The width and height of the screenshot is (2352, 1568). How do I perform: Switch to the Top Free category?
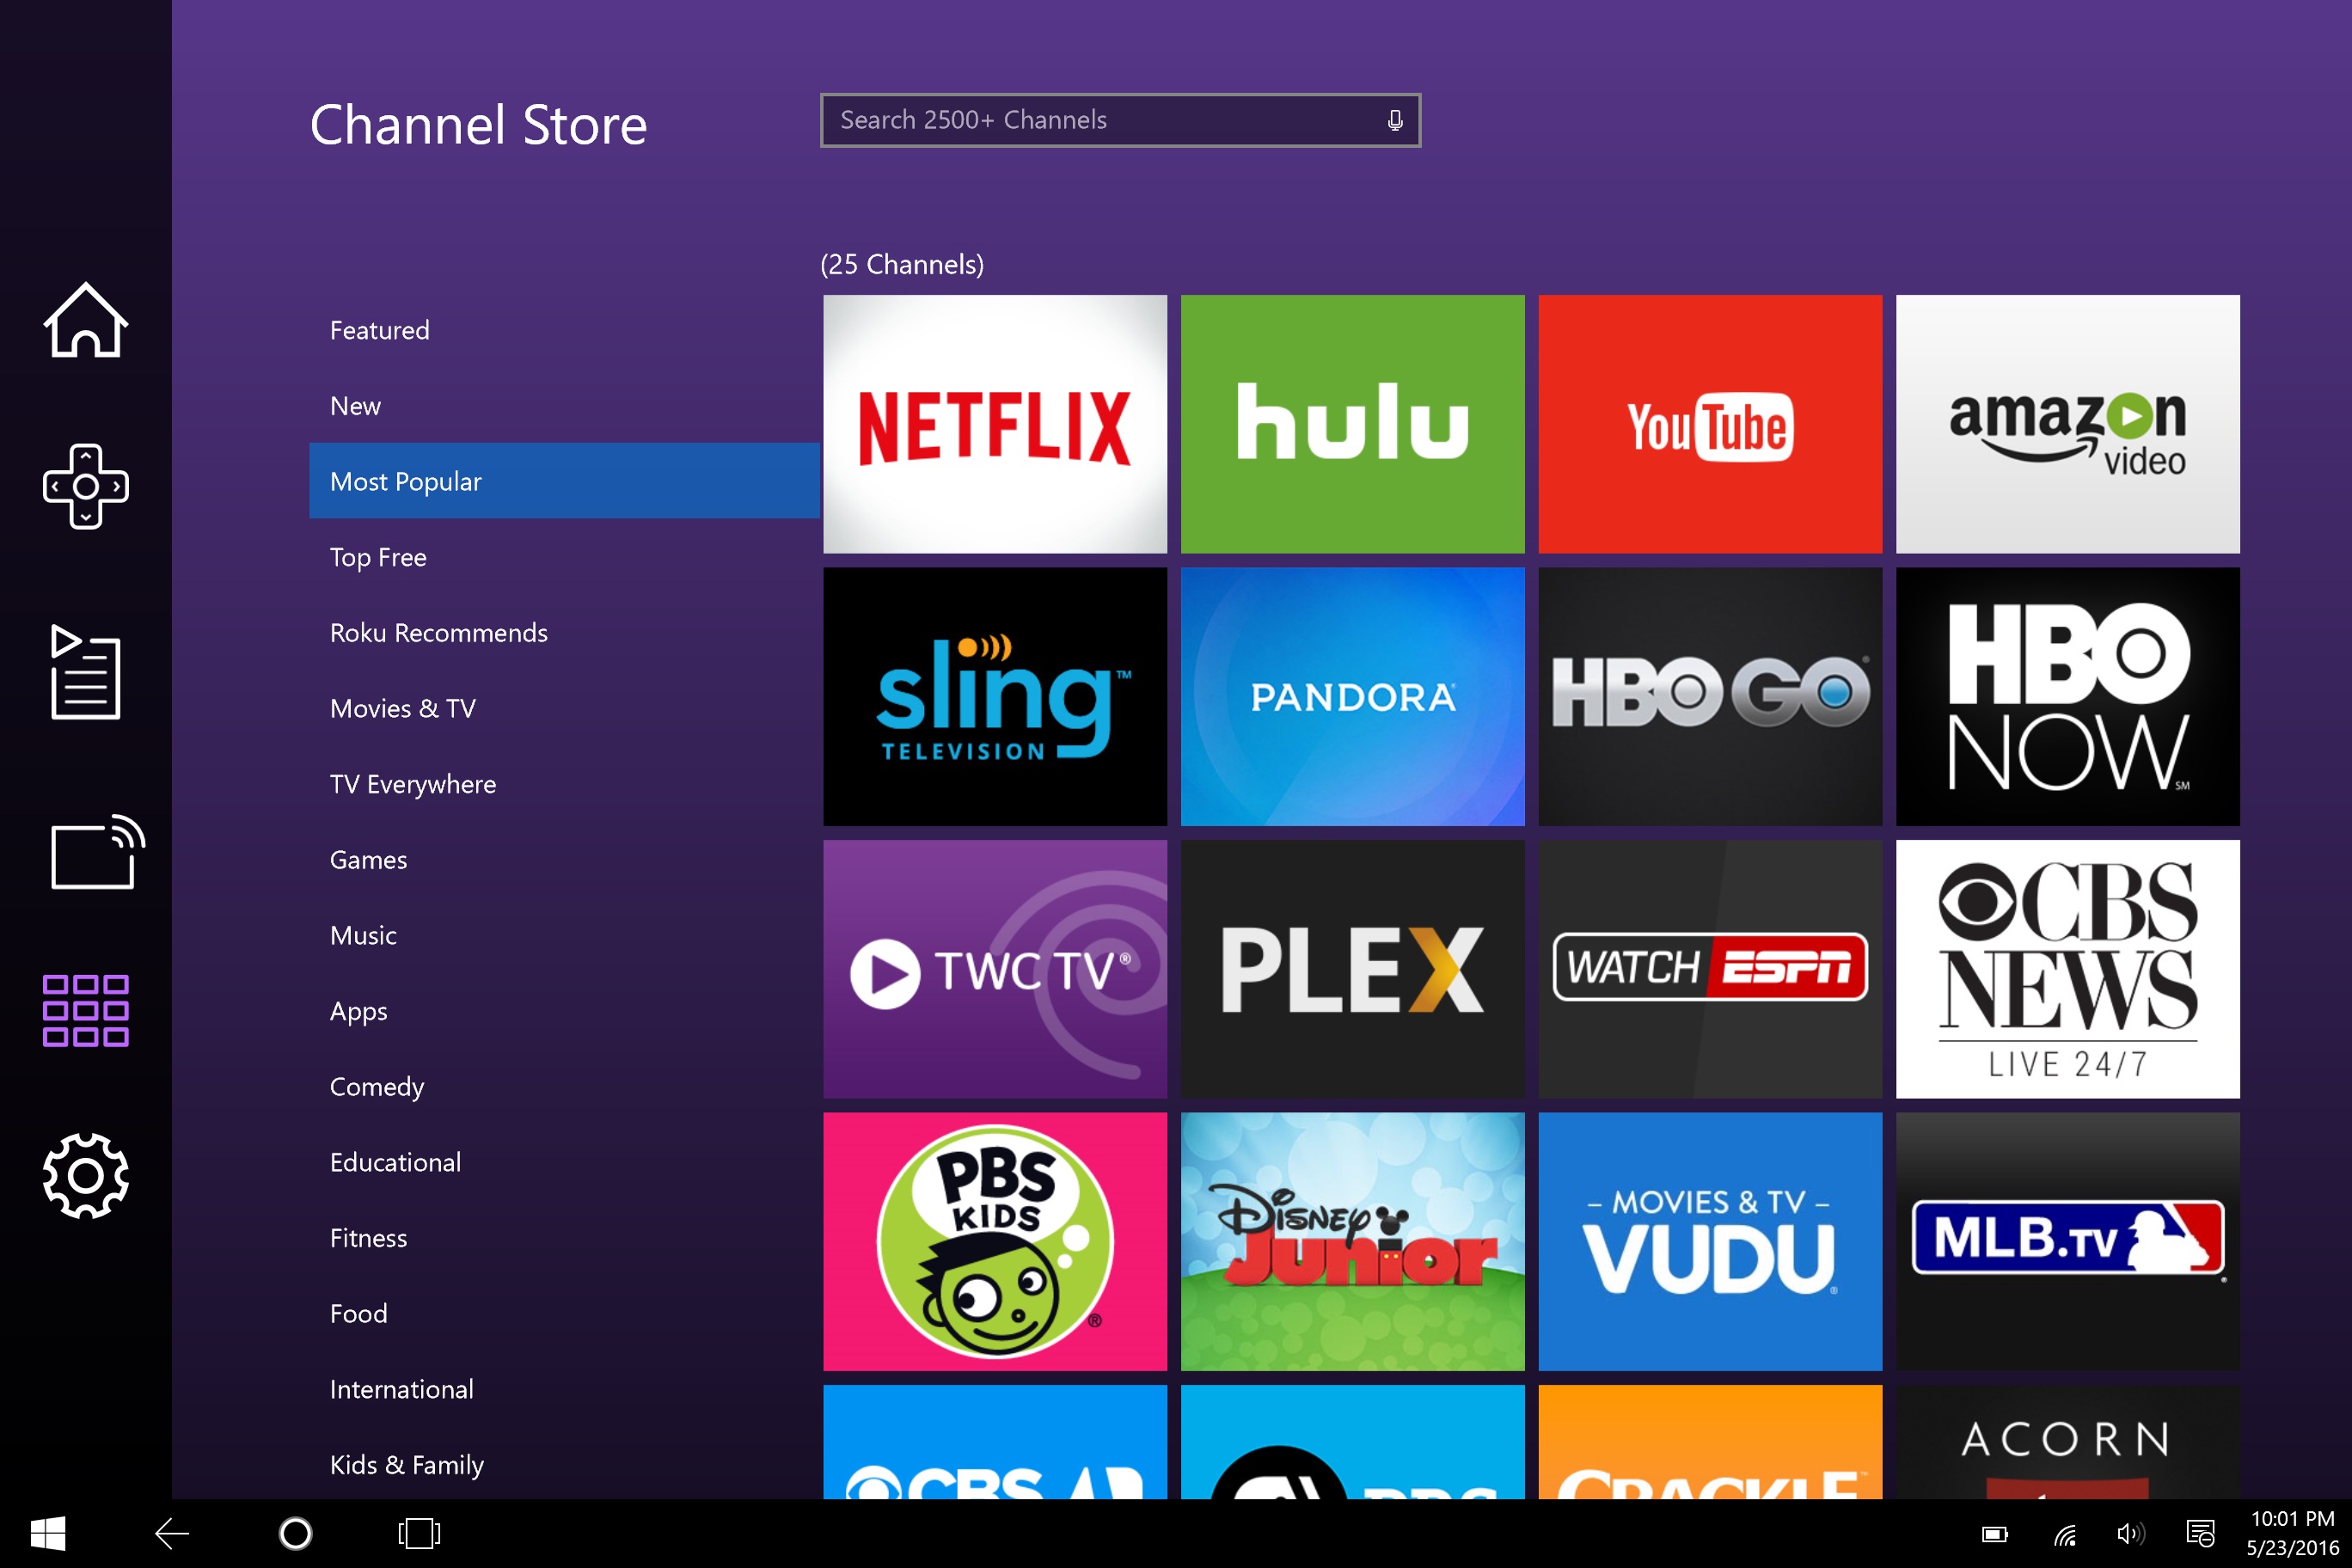(x=377, y=557)
